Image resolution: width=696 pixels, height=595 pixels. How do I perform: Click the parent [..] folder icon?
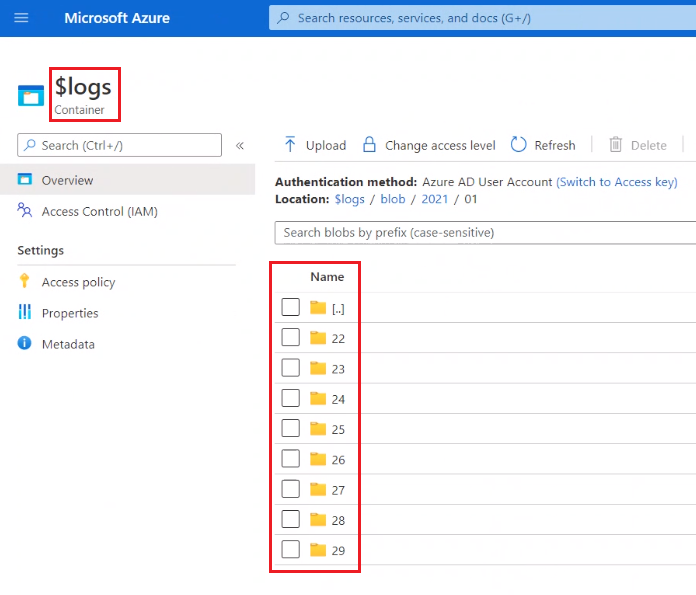point(318,307)
